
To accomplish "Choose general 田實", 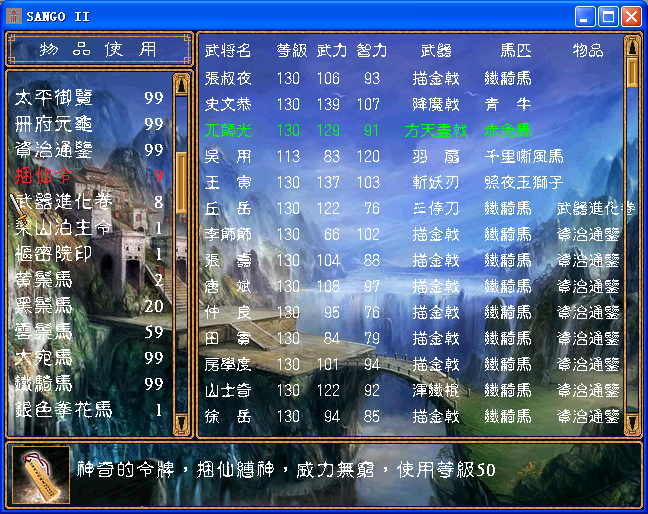I will pyautogui.click(x=228, y=339).
